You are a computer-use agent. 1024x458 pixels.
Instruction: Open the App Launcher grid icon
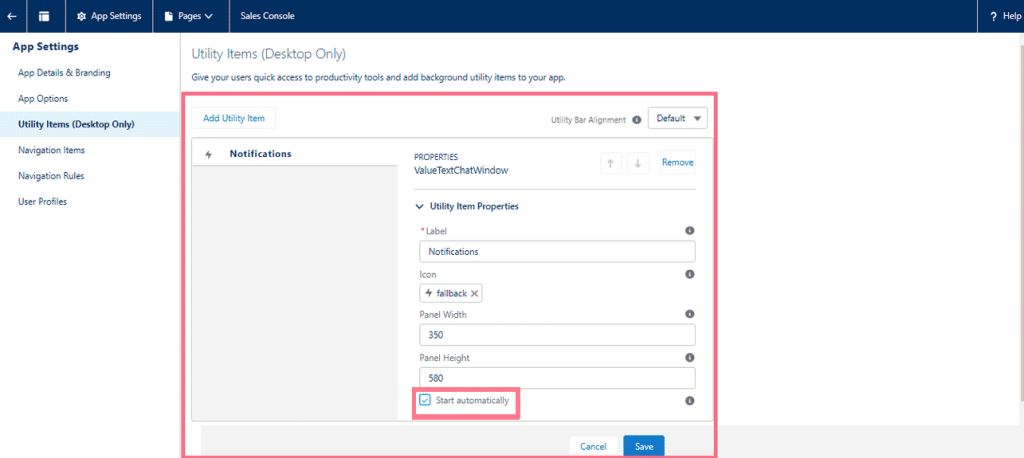(x=44, y=16)
